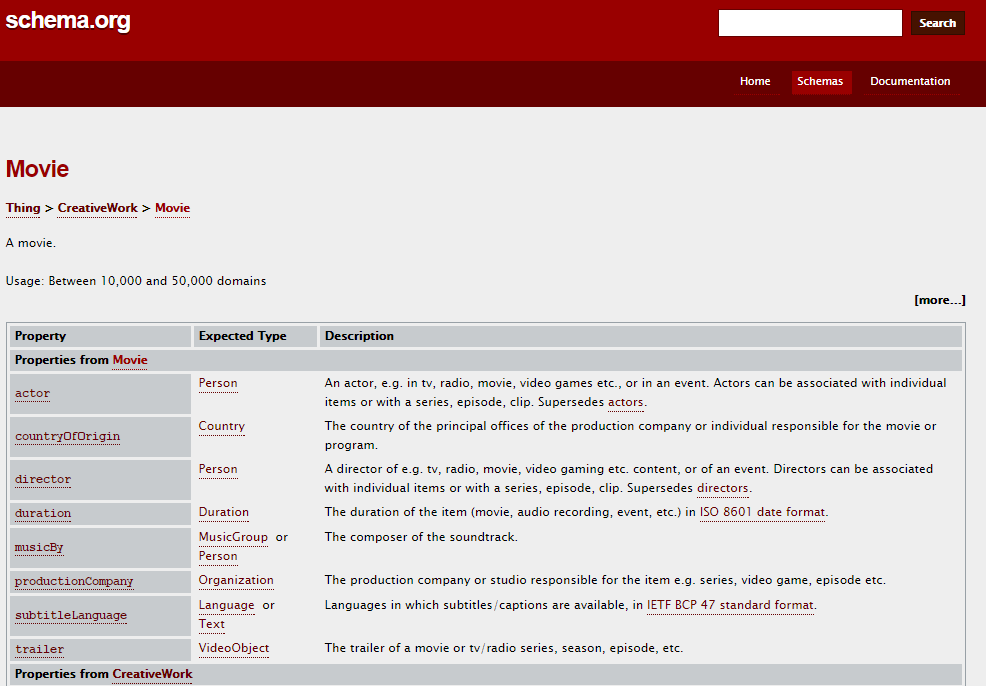Open the IETF BCP 47 standard format link
Screen dimensions: 986x686
(x=731, y=606)
